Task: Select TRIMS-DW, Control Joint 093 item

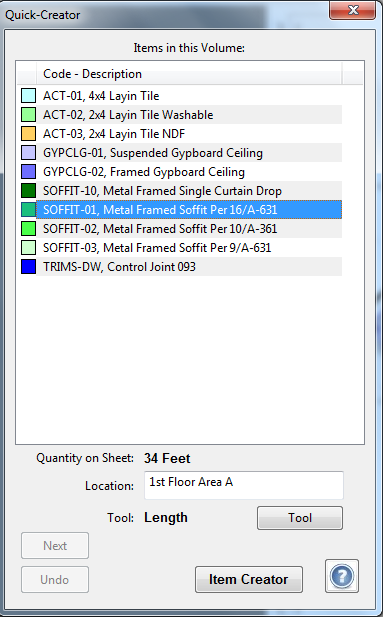Action: pyautogui.click(x=189, y=266)
